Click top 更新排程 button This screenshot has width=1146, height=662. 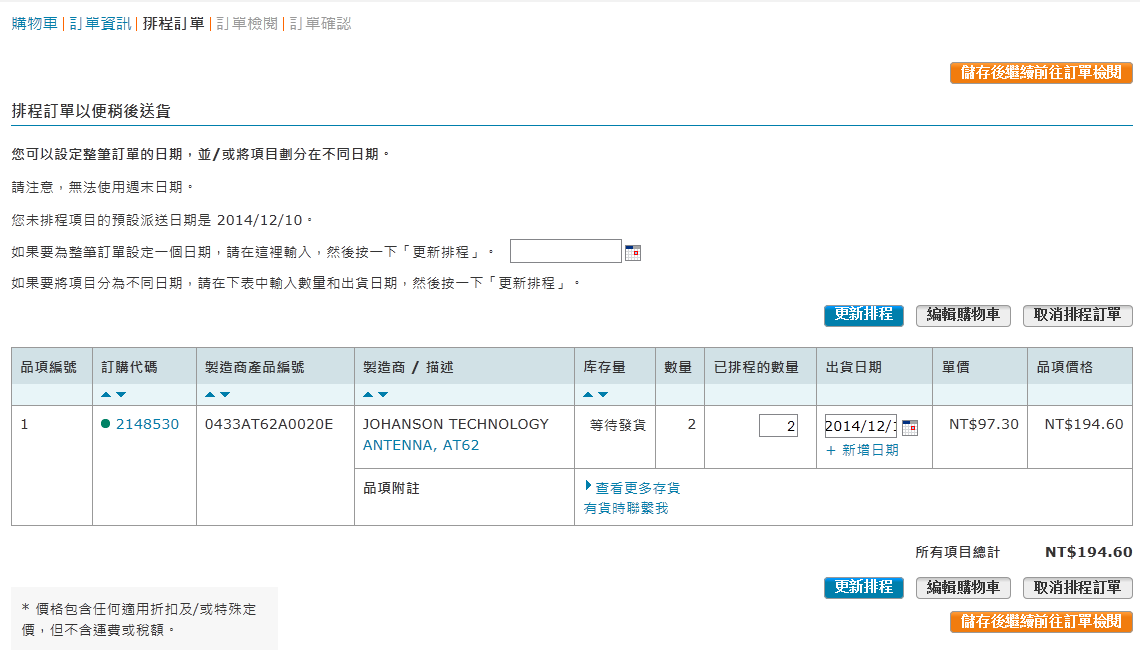click(864, 315)
